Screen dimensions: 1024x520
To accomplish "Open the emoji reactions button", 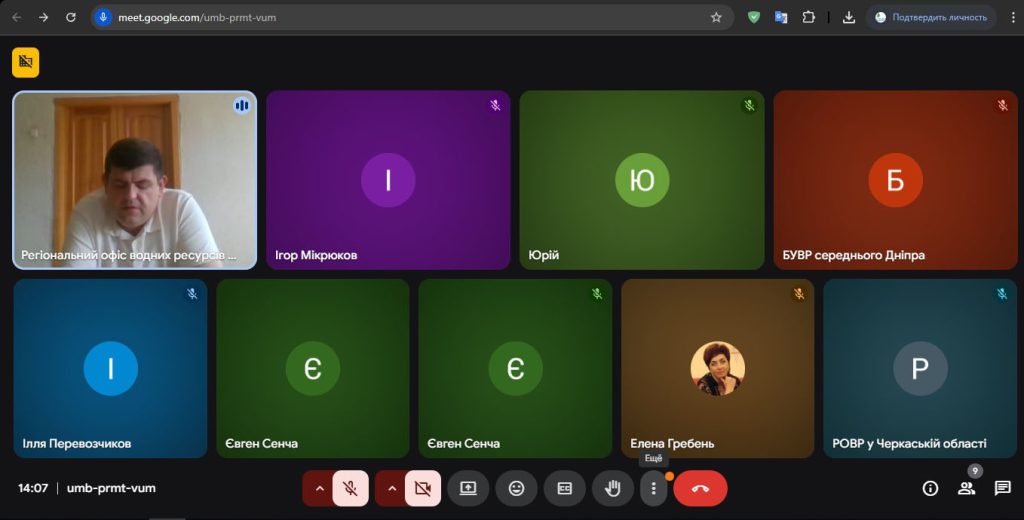I will [517, 488].
